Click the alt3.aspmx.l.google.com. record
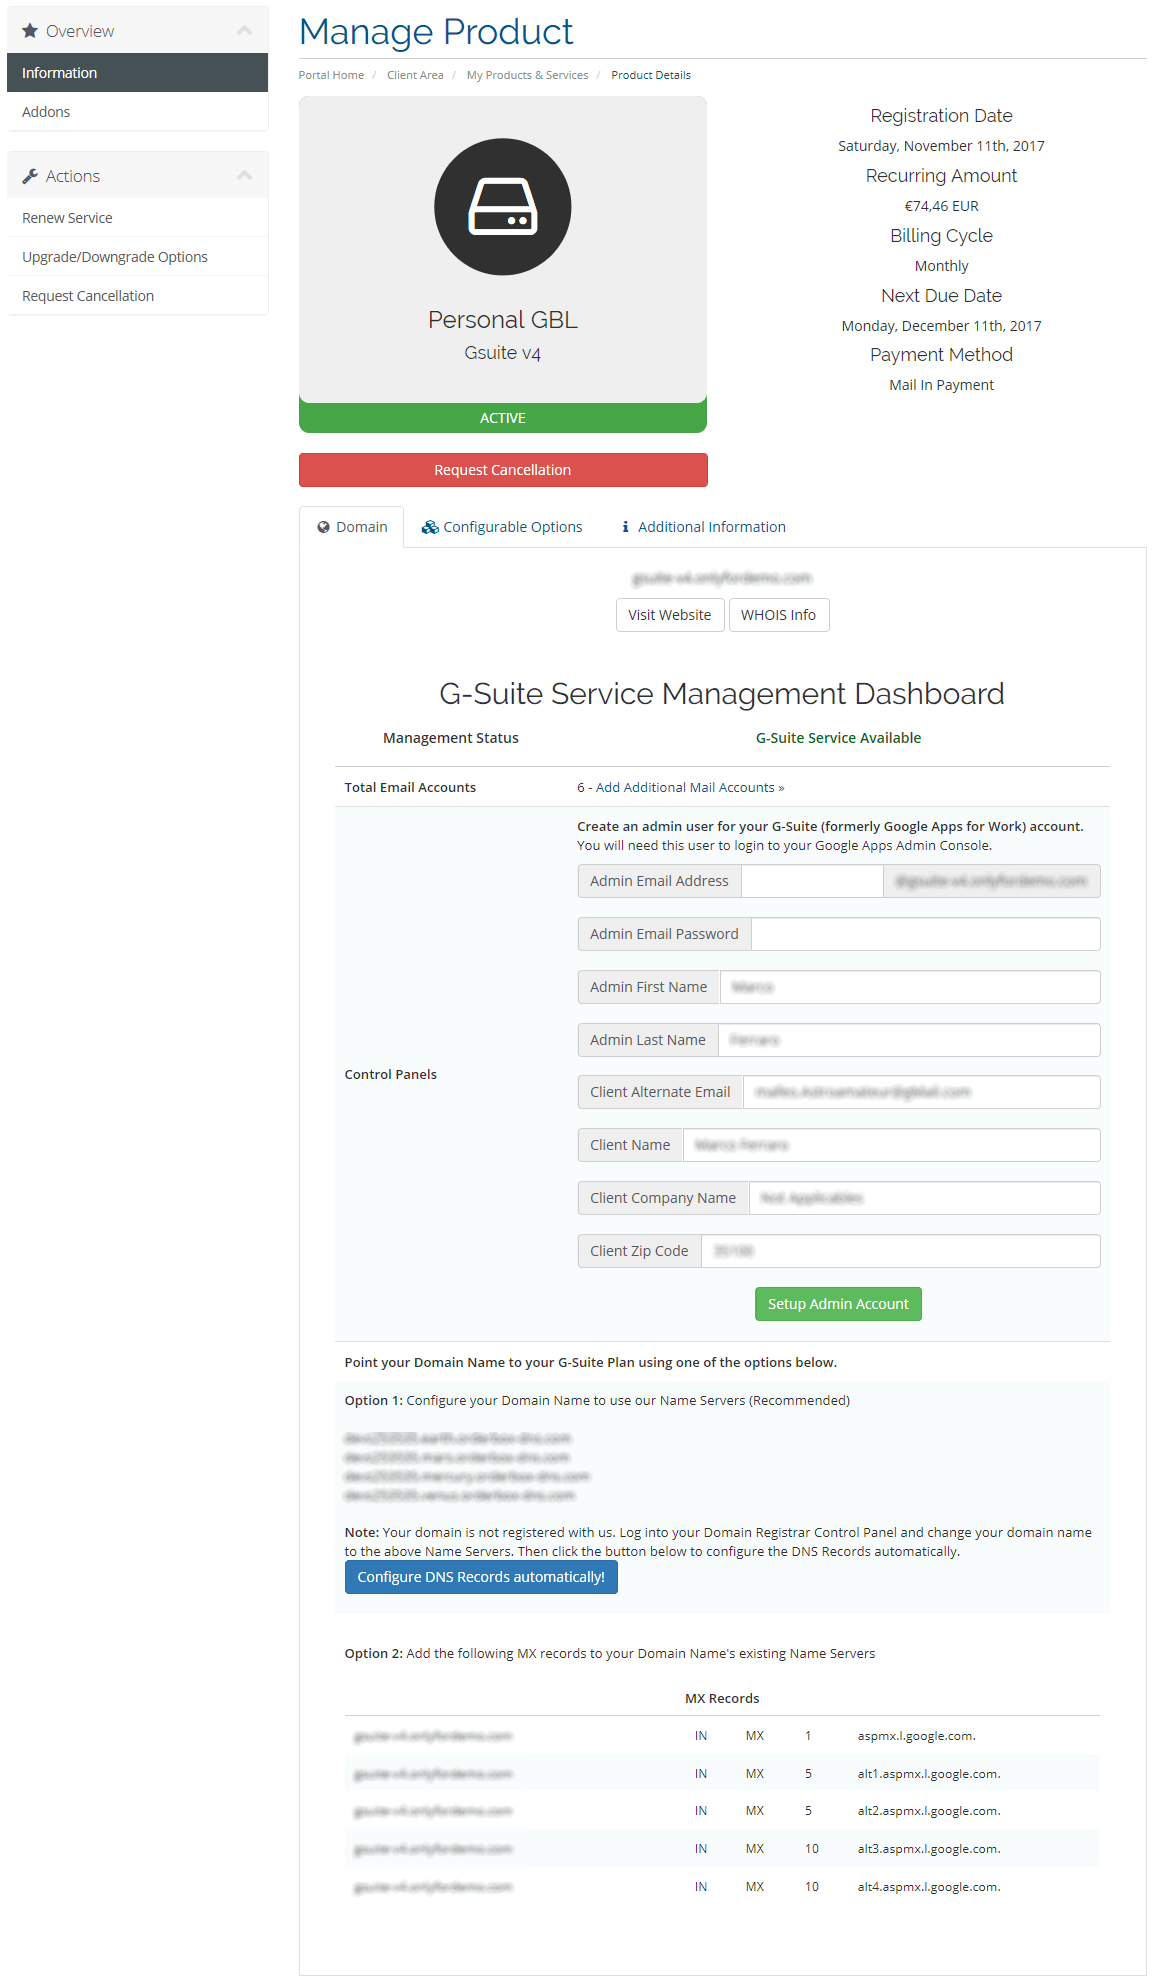 (929, 1849)
